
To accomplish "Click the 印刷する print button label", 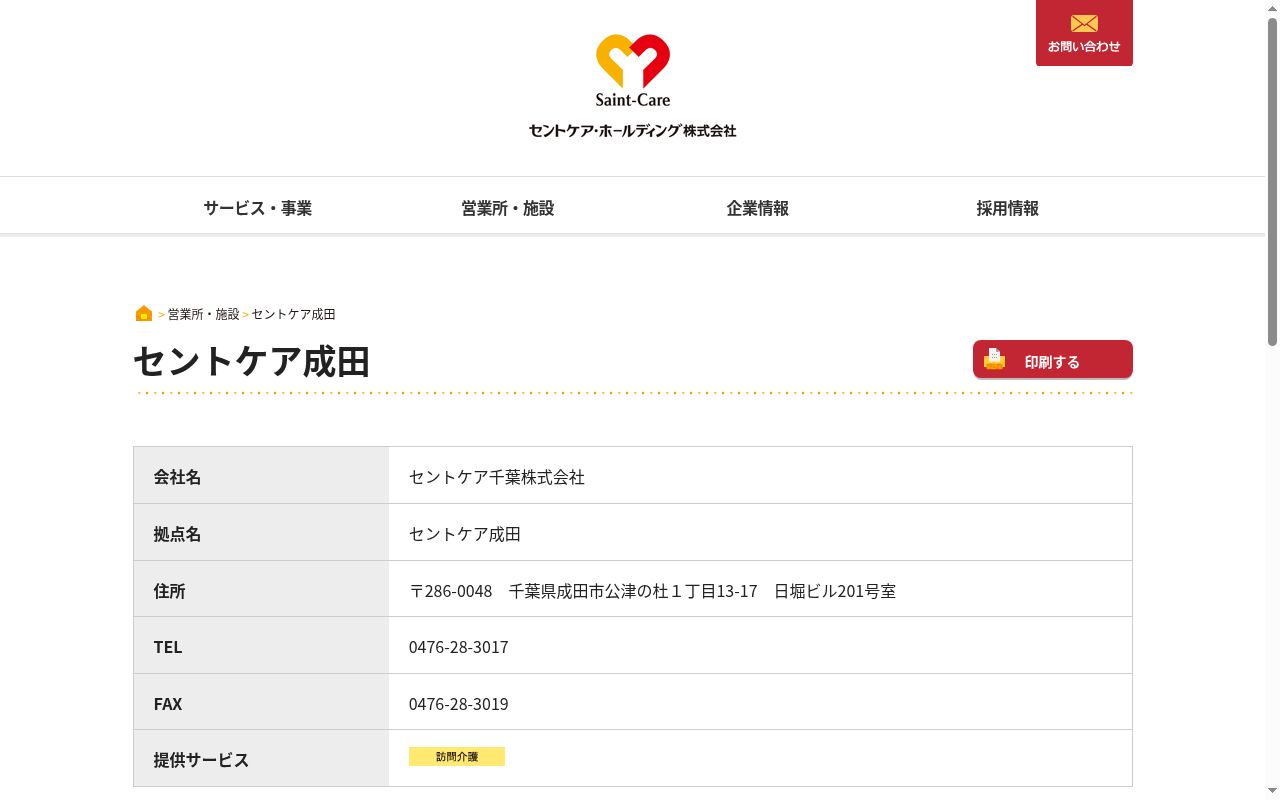I will point(1052,362).
